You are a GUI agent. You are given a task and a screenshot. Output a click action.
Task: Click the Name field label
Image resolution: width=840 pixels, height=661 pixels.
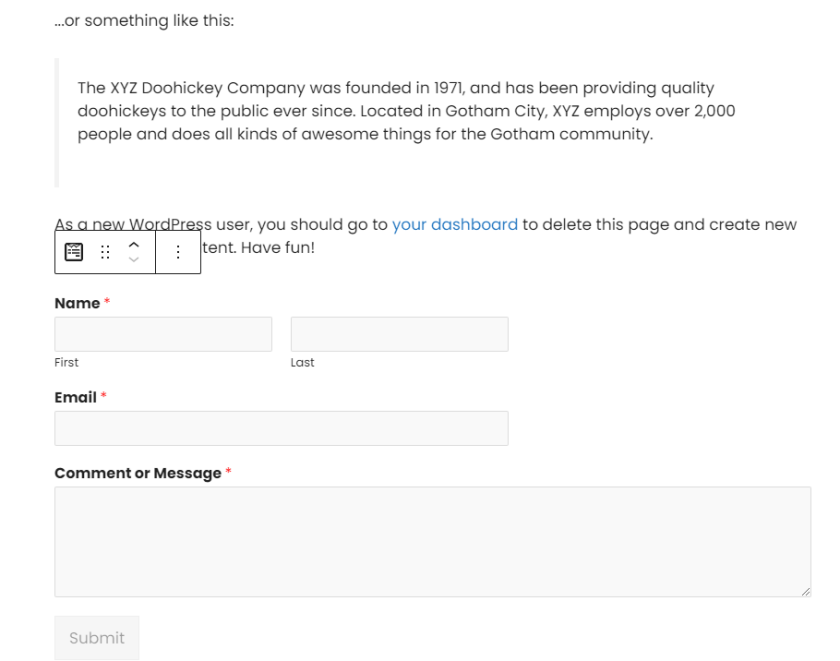(77, 303)
